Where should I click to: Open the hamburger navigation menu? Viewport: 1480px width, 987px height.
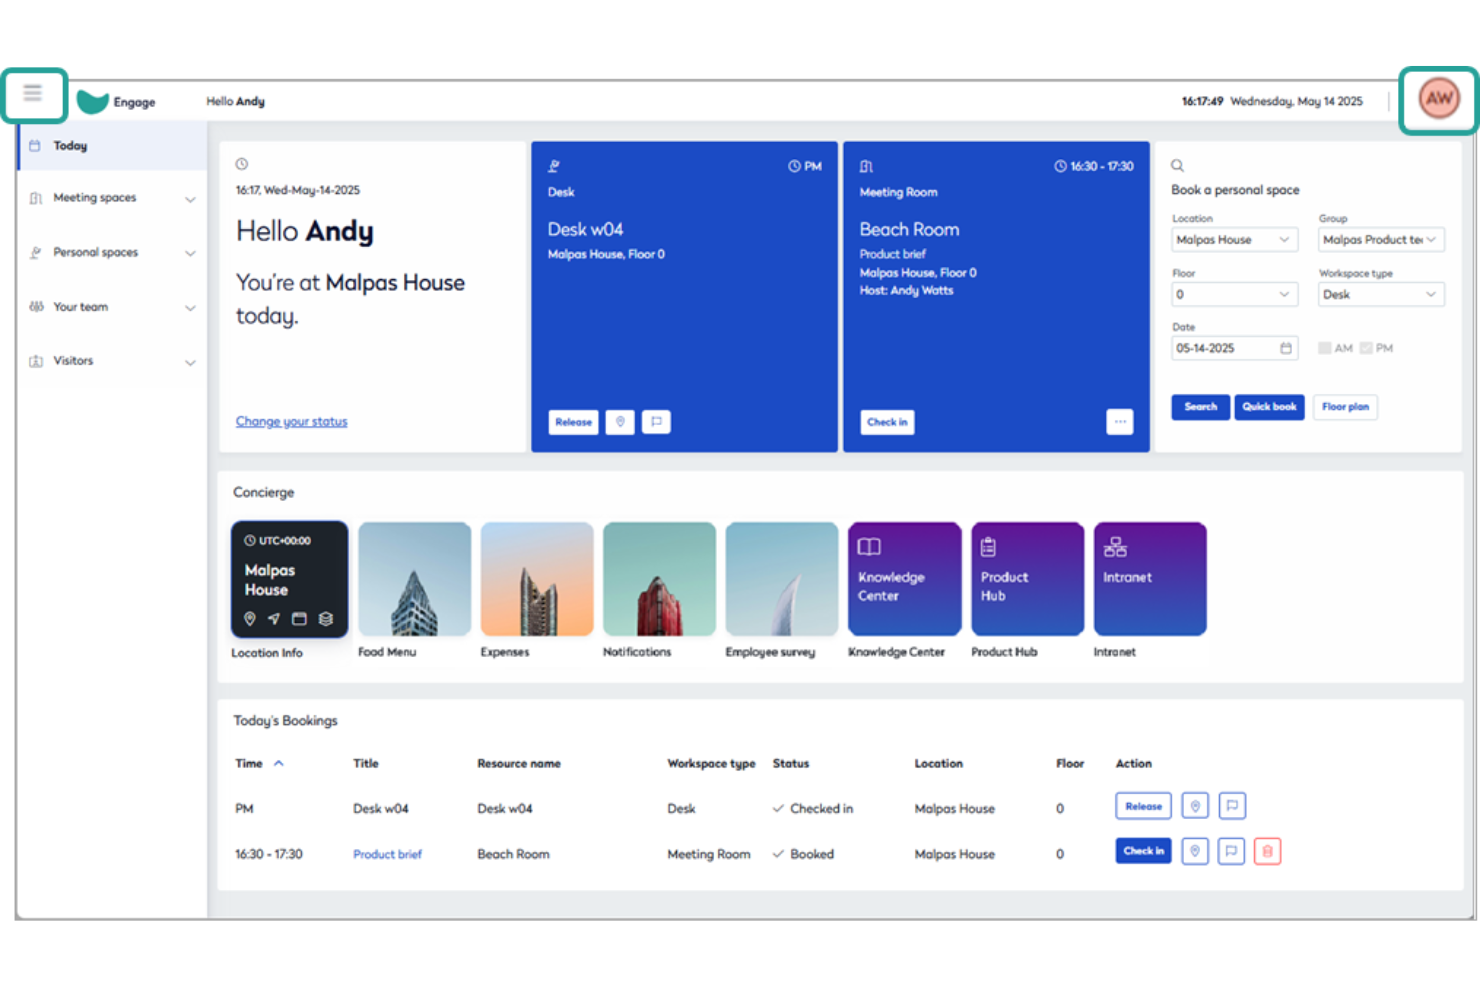33,94
